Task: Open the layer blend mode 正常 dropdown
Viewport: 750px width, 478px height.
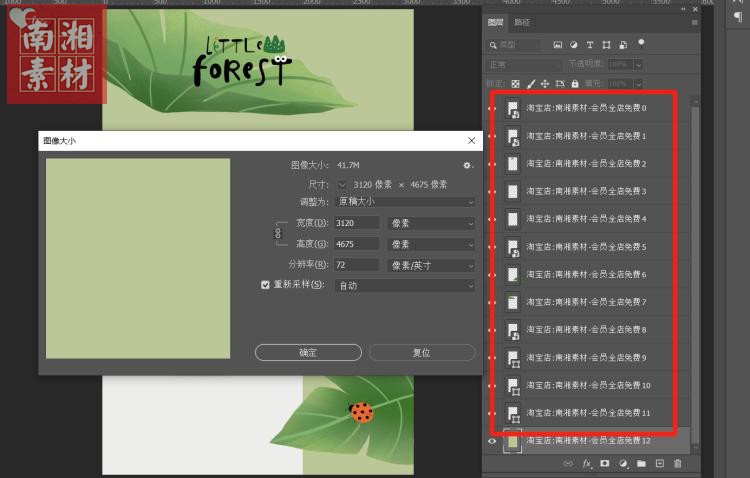Action: pyautogui.click(x=525, y=64)
